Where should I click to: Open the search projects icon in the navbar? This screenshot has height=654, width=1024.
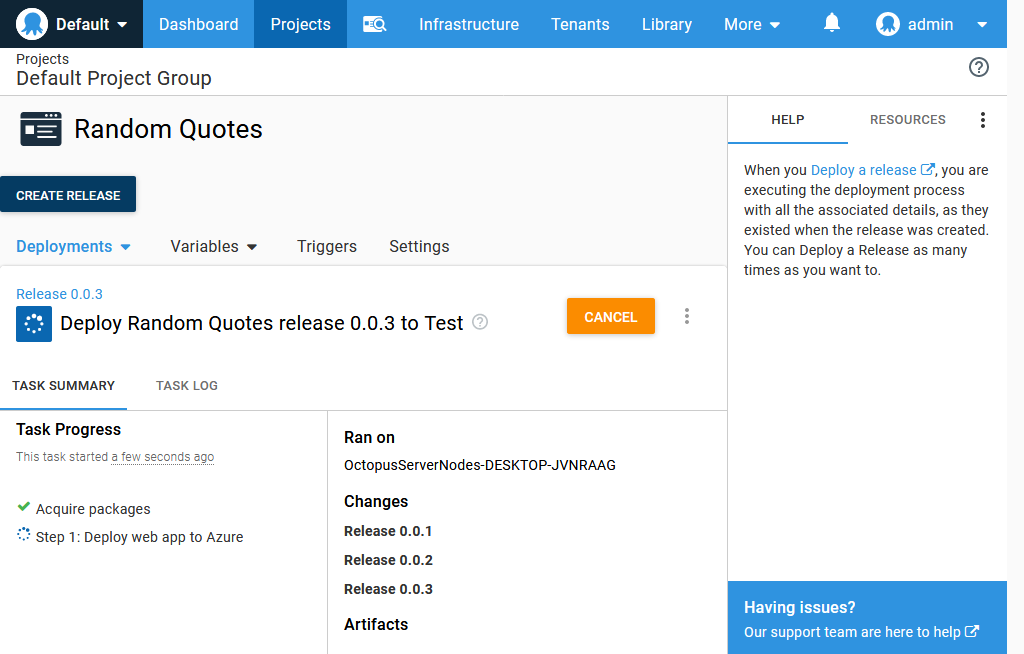(x=375, y=25)
